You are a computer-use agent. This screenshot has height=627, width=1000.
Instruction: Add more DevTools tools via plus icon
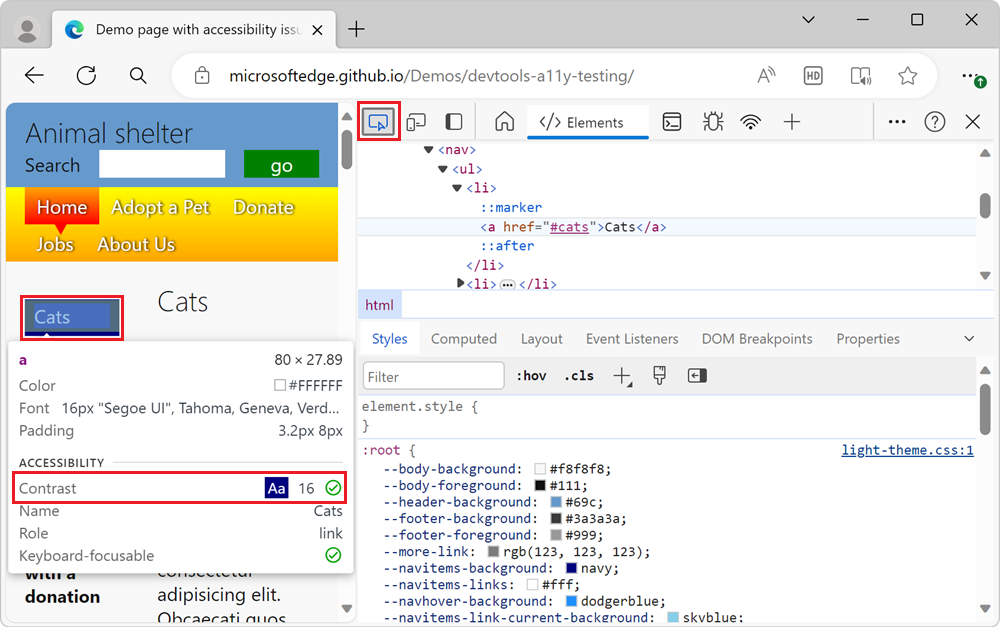coord(791,120)
